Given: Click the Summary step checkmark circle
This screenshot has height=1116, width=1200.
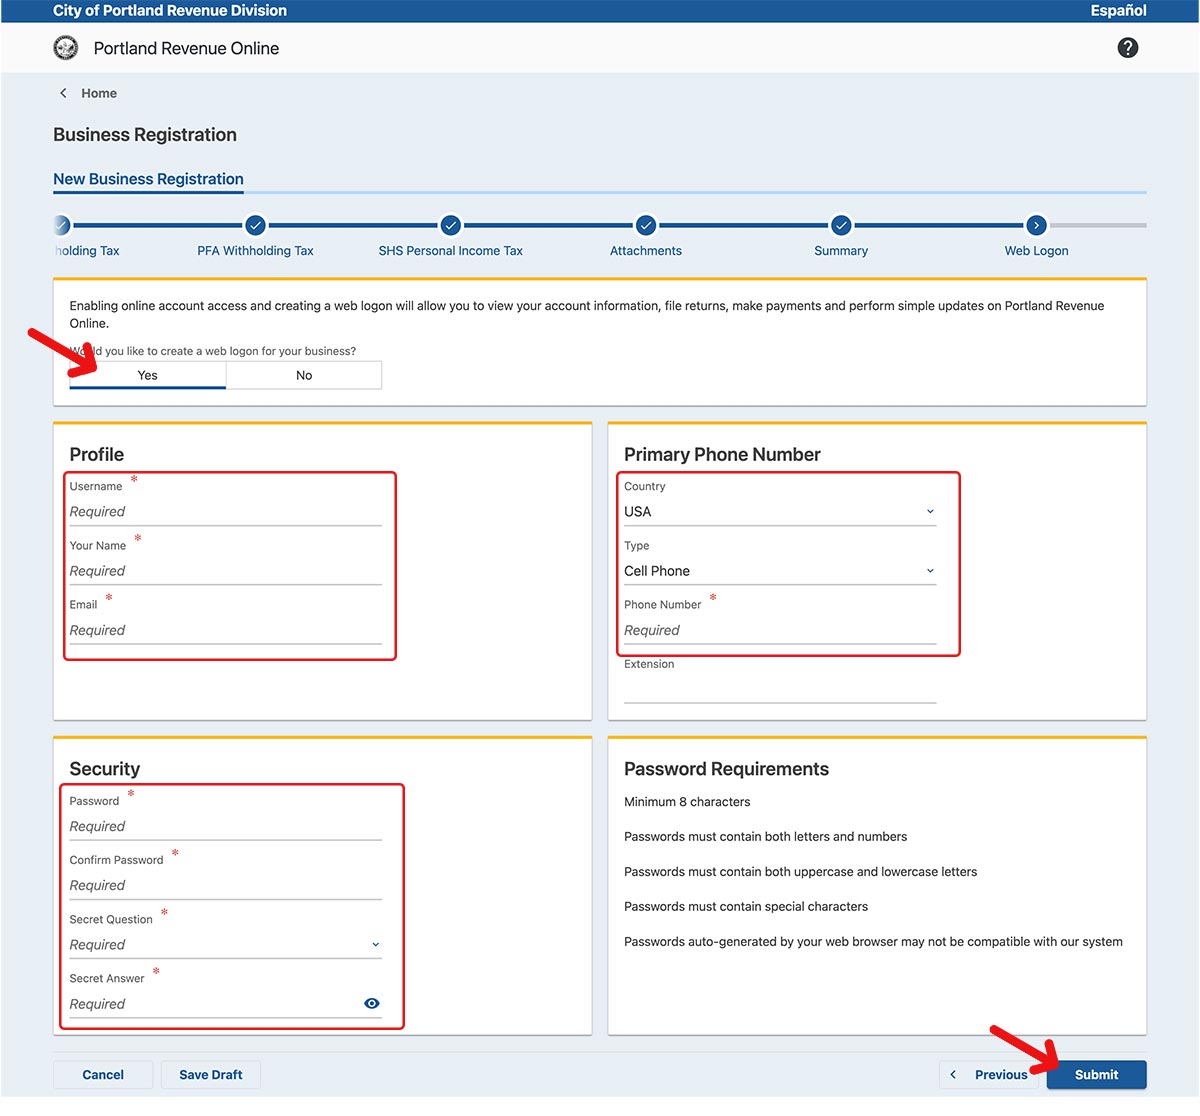Looking at the screenshot, I should (841, 225).
